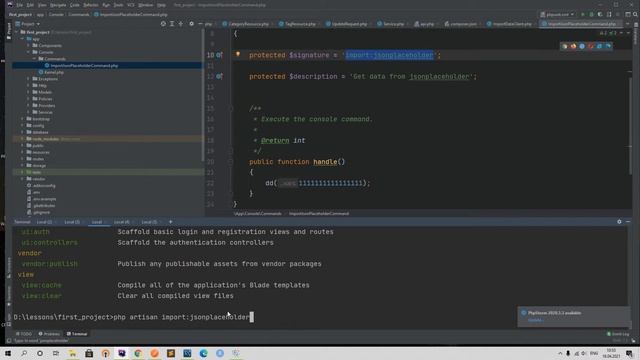Hide the Project panel with the minus icon
Screen dimensions: 640x360
tap(200, 24)
